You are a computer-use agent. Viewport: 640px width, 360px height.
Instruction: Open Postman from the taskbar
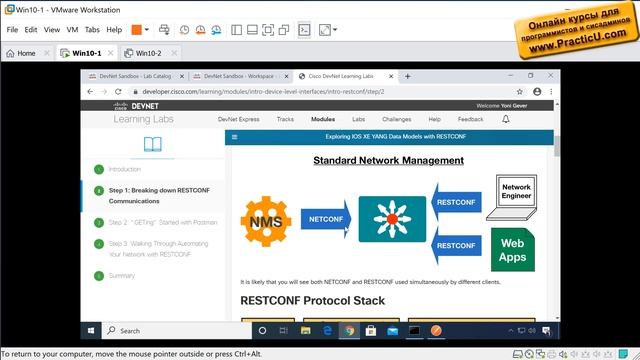click(436, 331)
